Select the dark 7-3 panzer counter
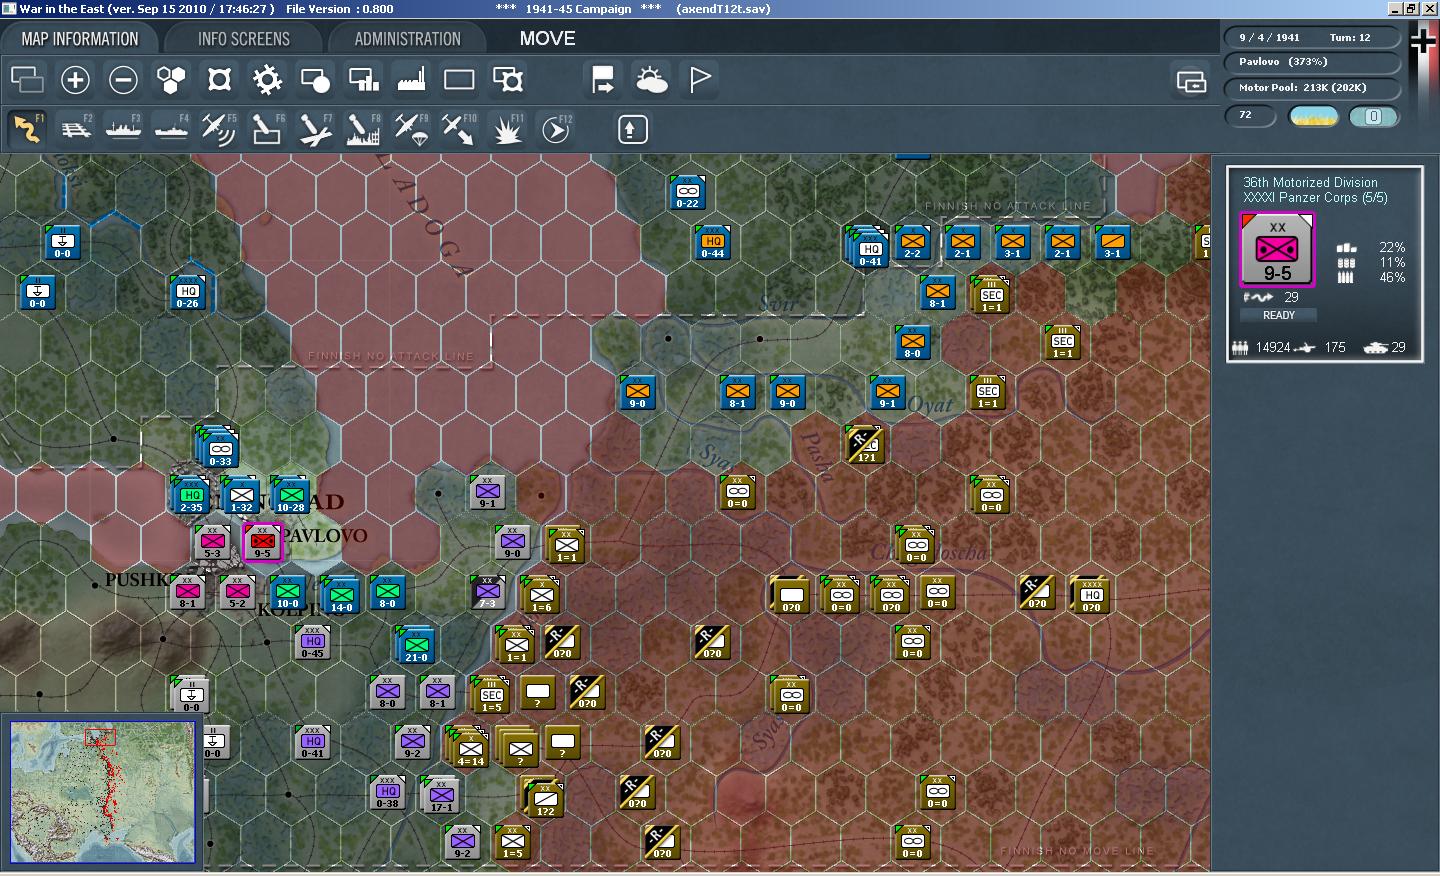 pos(487,593)
